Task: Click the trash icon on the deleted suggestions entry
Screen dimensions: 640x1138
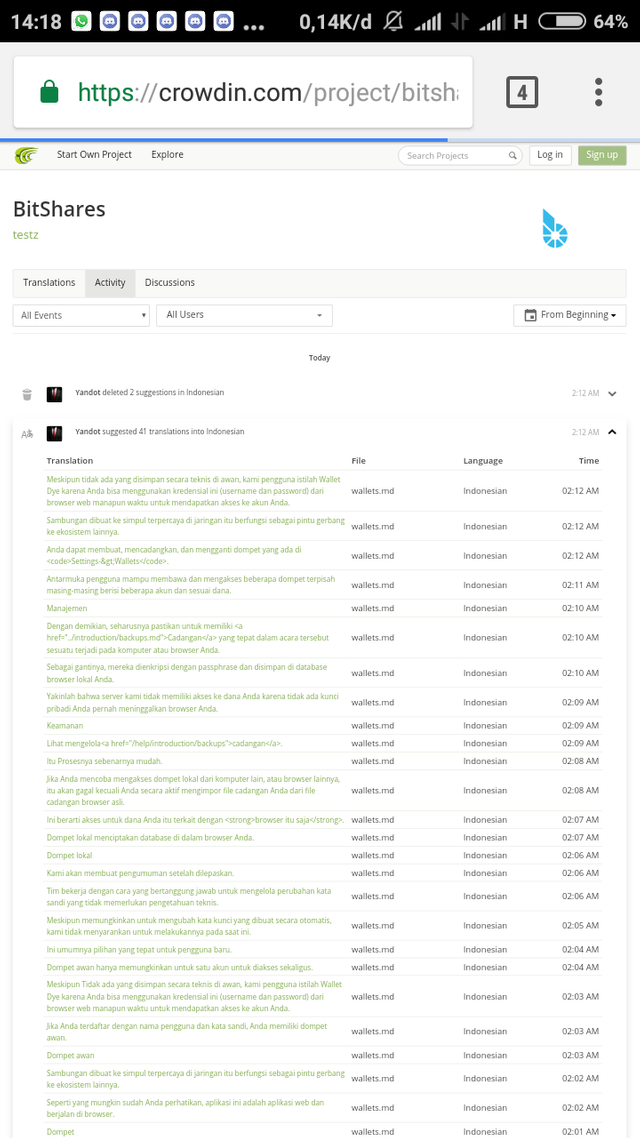Action: point(26,393)
